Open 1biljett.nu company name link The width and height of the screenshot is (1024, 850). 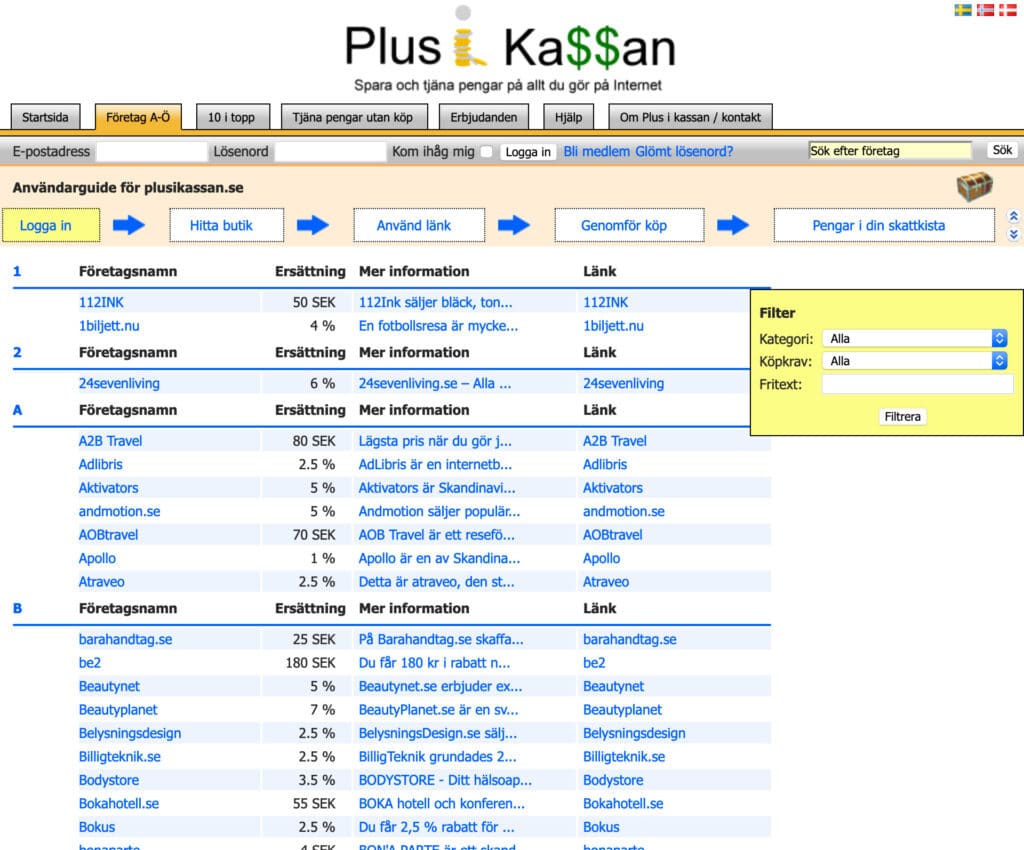point(109,326)
